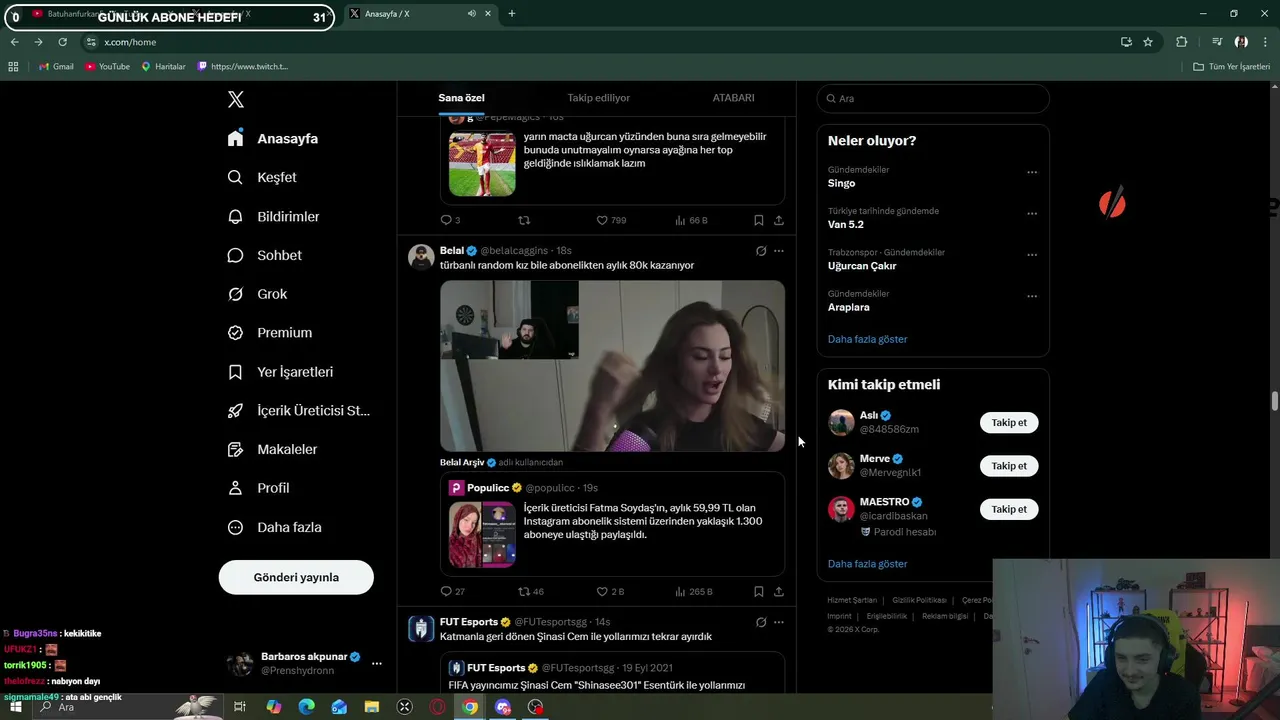Open Makaleler articles
The image size is (1280, 720).
[272, 449]
